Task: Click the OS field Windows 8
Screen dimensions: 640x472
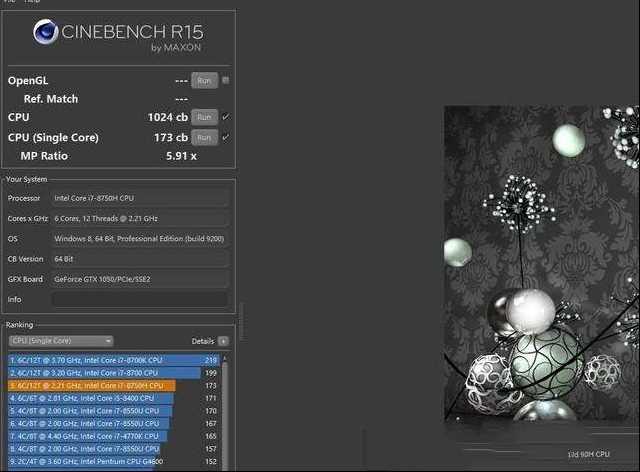Action: (140, 239)
